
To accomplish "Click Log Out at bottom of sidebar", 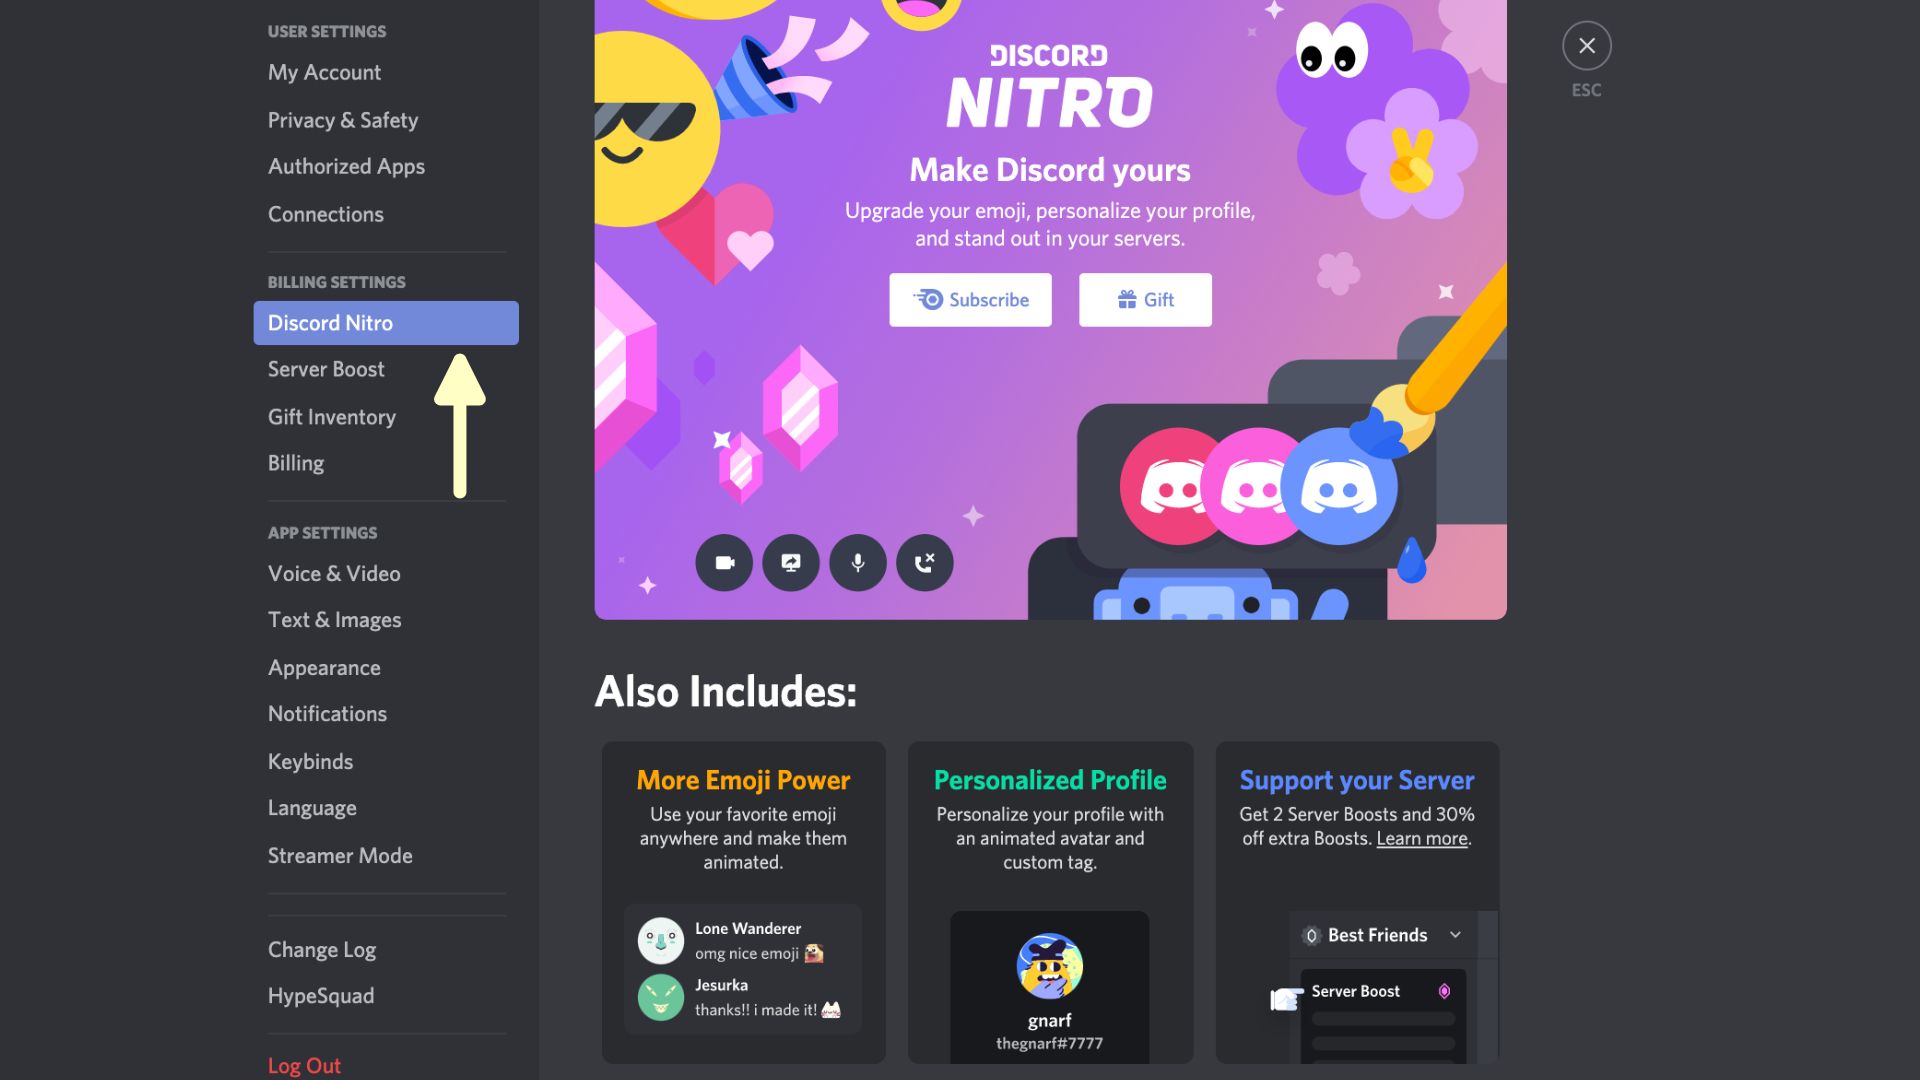I will tap(305, 1064).
